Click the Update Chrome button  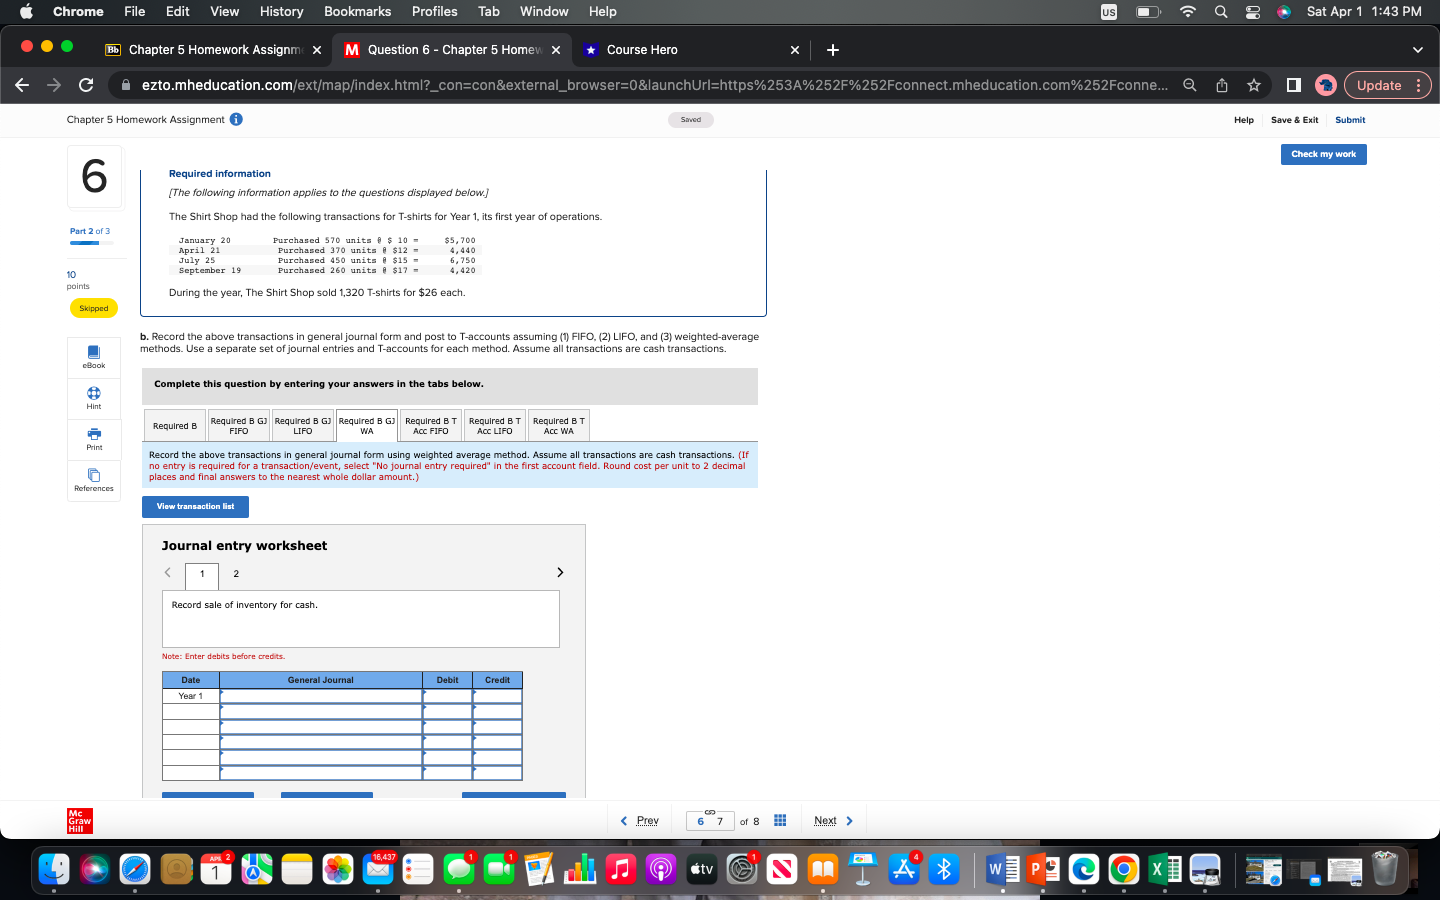(1387, 85)
